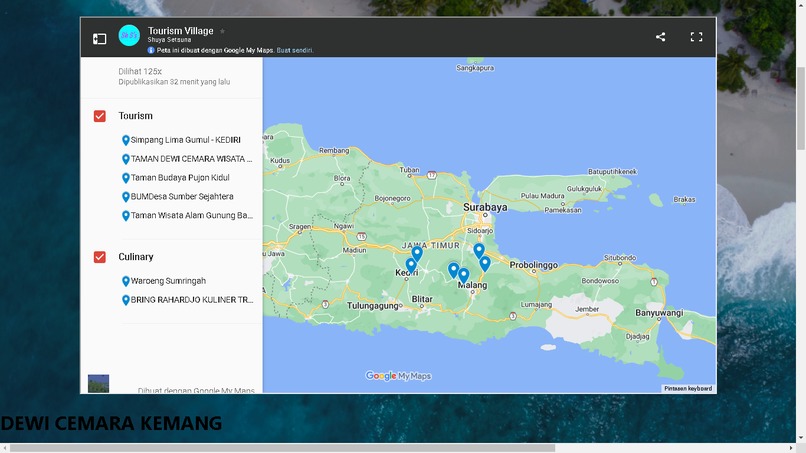Click pin icon next to BUMDesa Sumber Sejahtera

click(125, 196)
